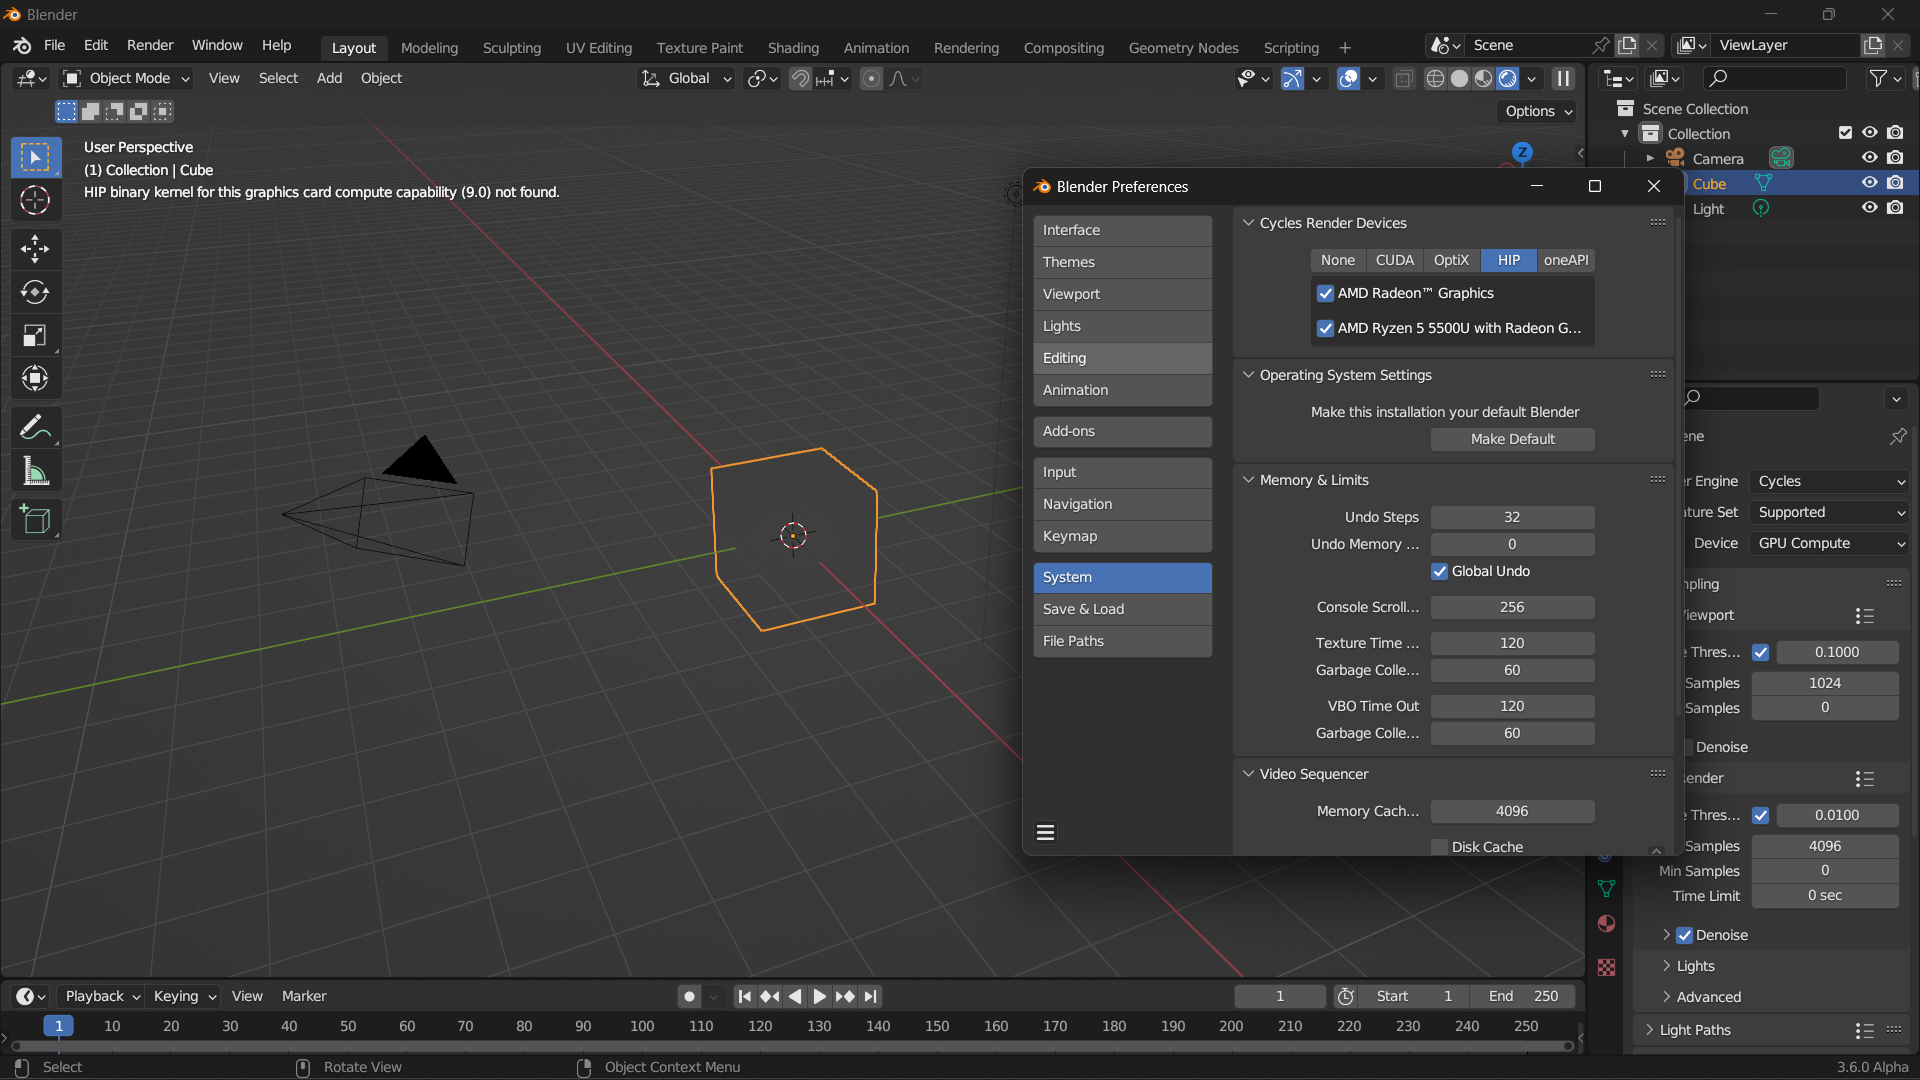Jump to timeline start frame

(x=744, y=996)
